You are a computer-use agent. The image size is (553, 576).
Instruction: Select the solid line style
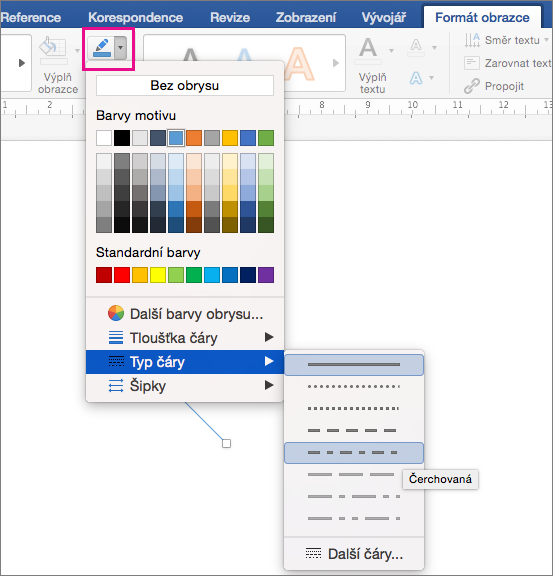(354, 364)
